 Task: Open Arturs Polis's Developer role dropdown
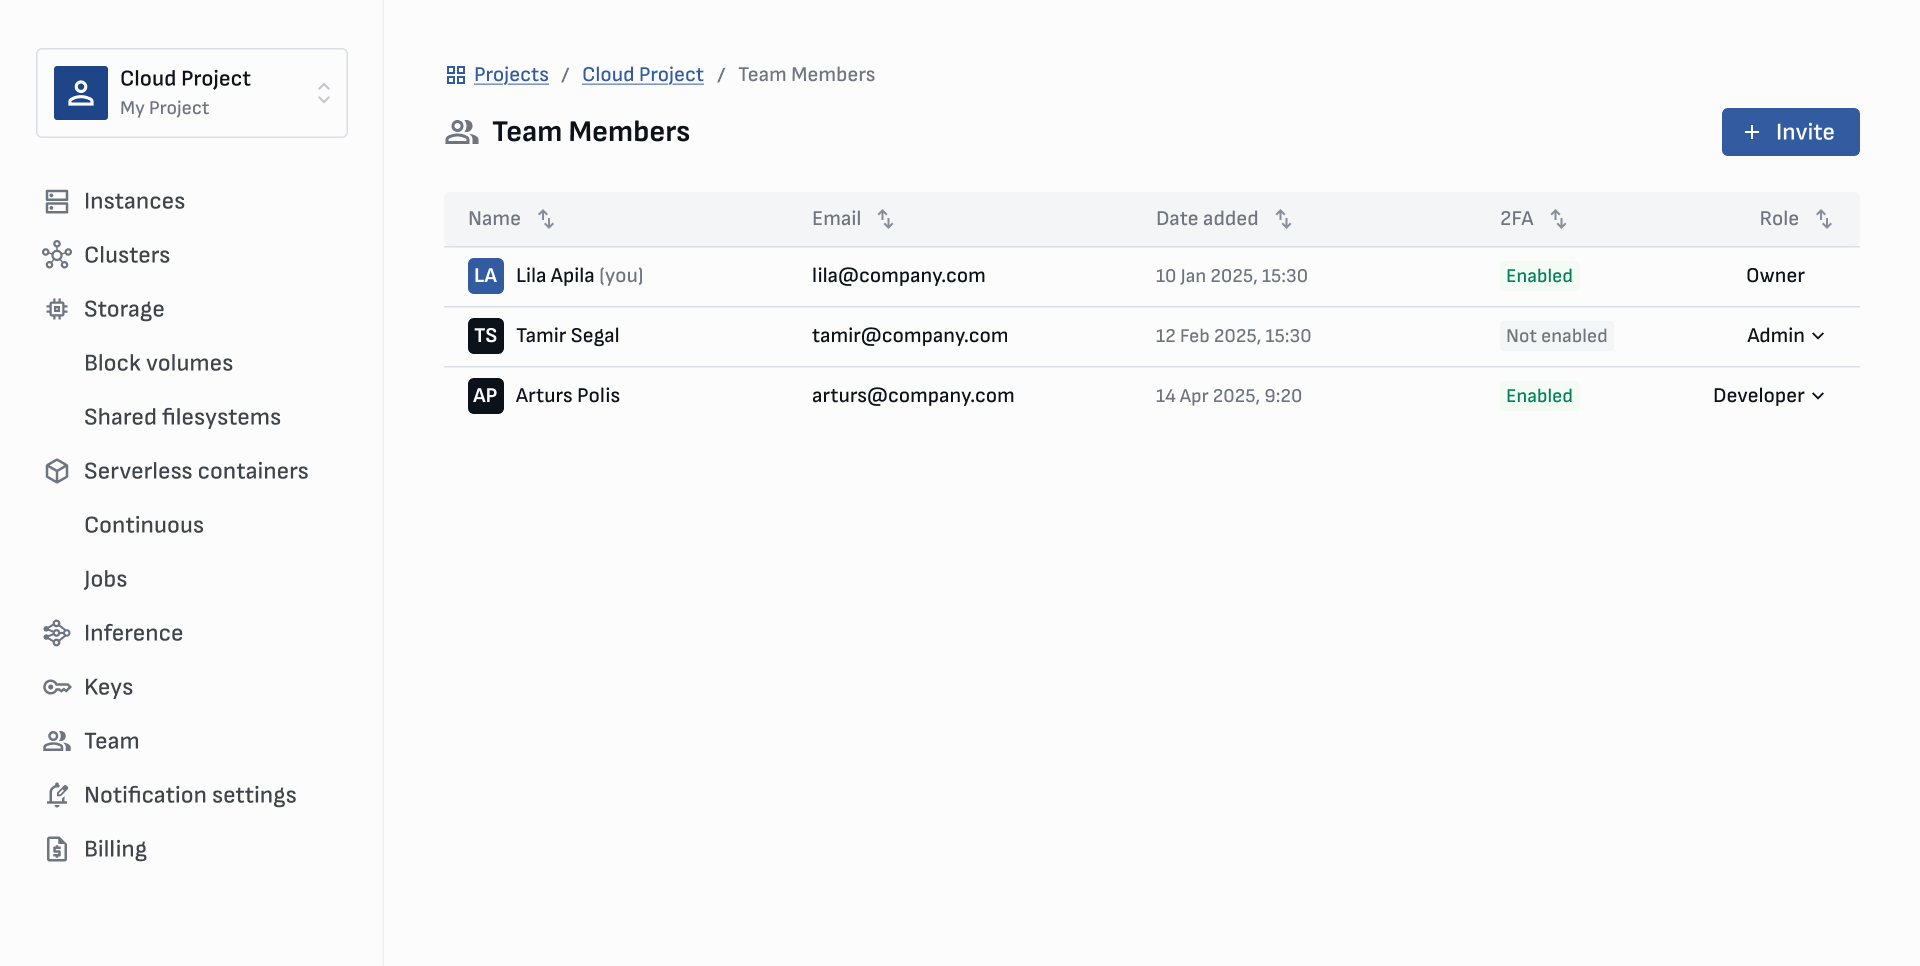[x=1768, y=396]
